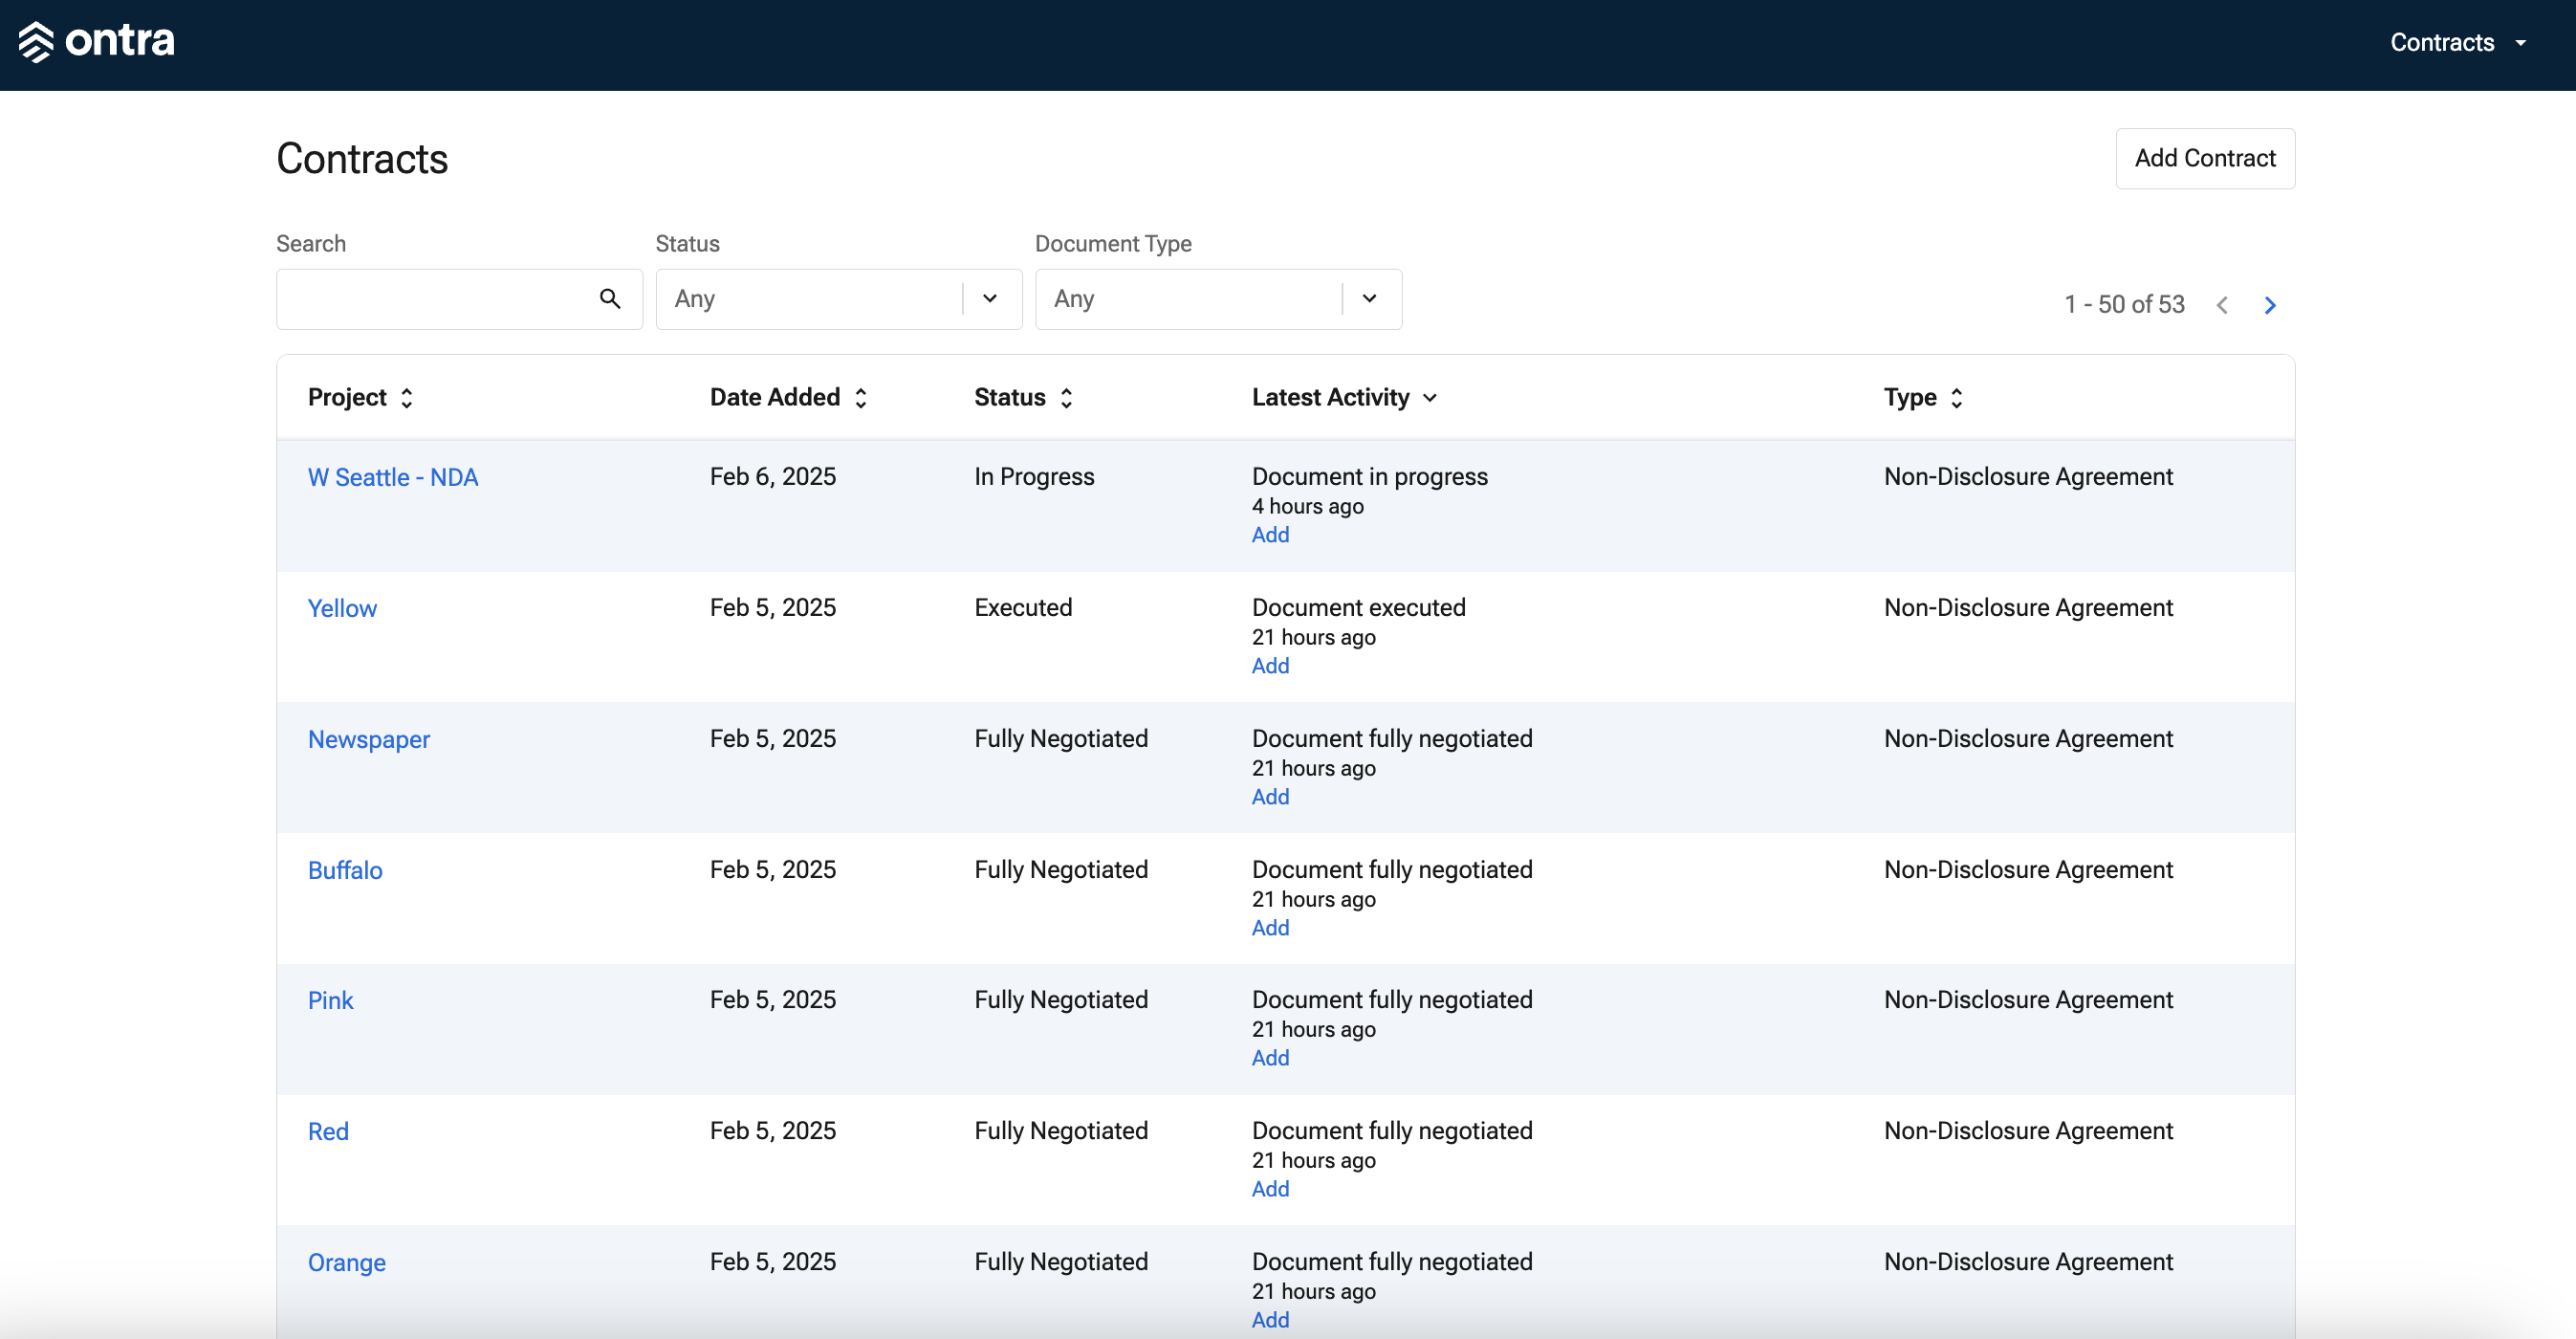Image resolution: width=2576 pixels, height=1339 pixels.
Task: Click Newspaper's Fully Negotiated status cell
Action: [1061, 739]
